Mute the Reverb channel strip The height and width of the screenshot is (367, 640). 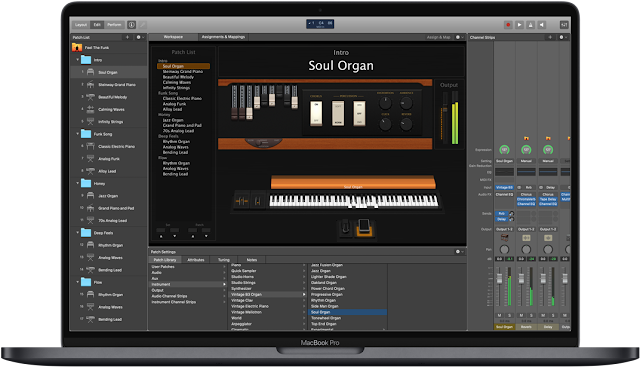(521, 315)
